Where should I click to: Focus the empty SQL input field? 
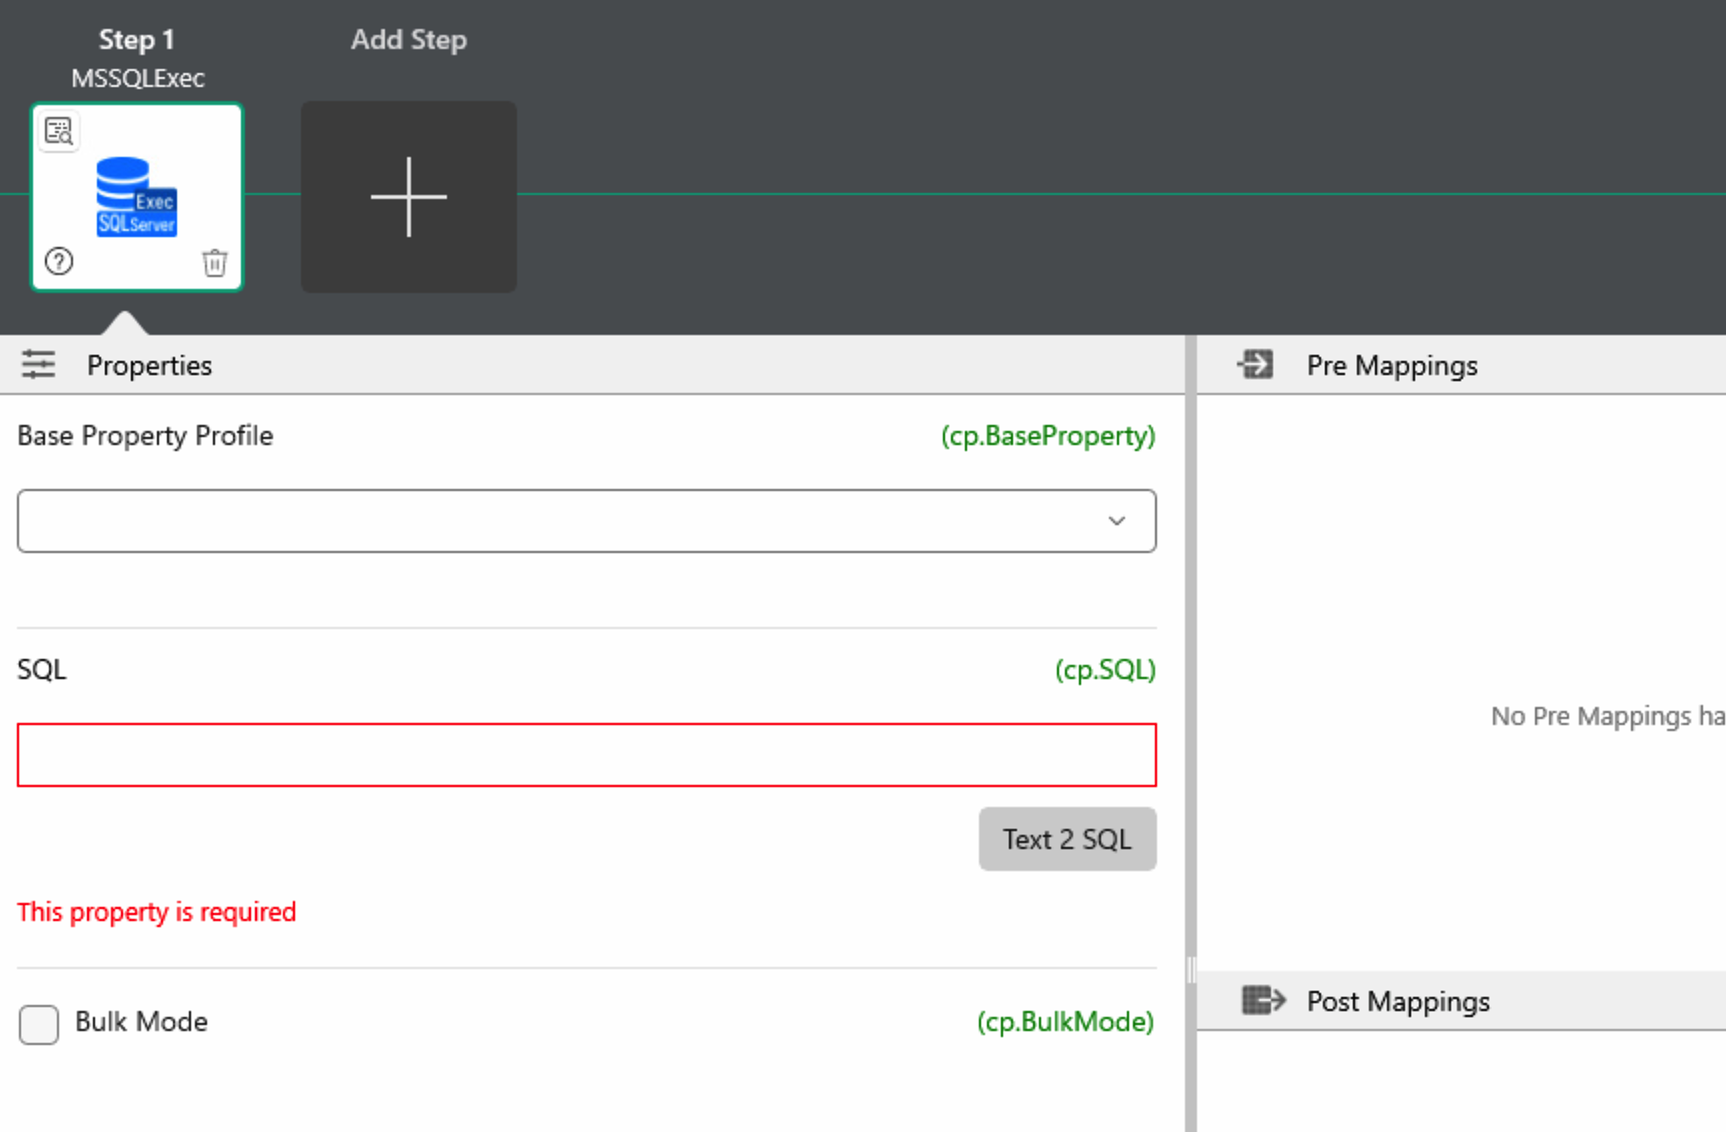586,755
